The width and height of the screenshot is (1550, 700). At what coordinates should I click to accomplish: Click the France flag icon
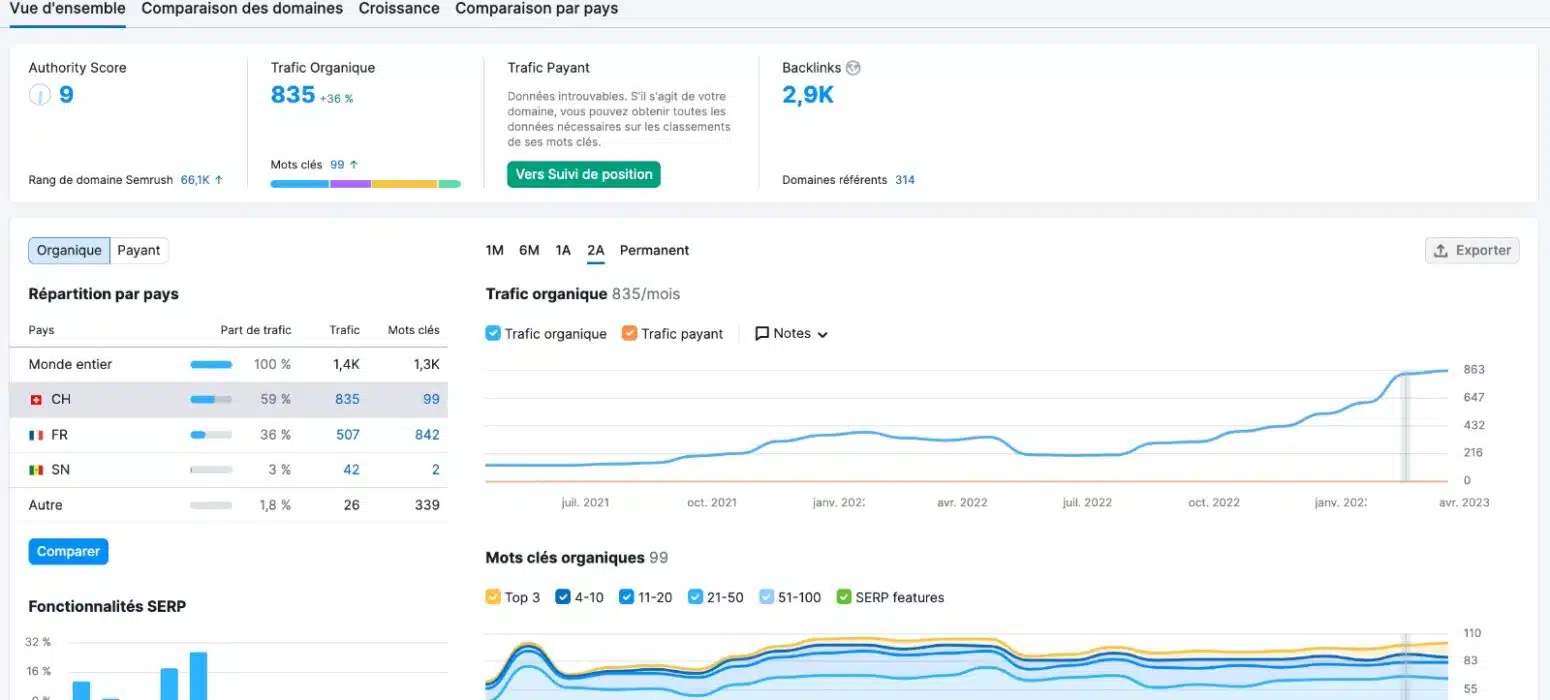[36, 435]
